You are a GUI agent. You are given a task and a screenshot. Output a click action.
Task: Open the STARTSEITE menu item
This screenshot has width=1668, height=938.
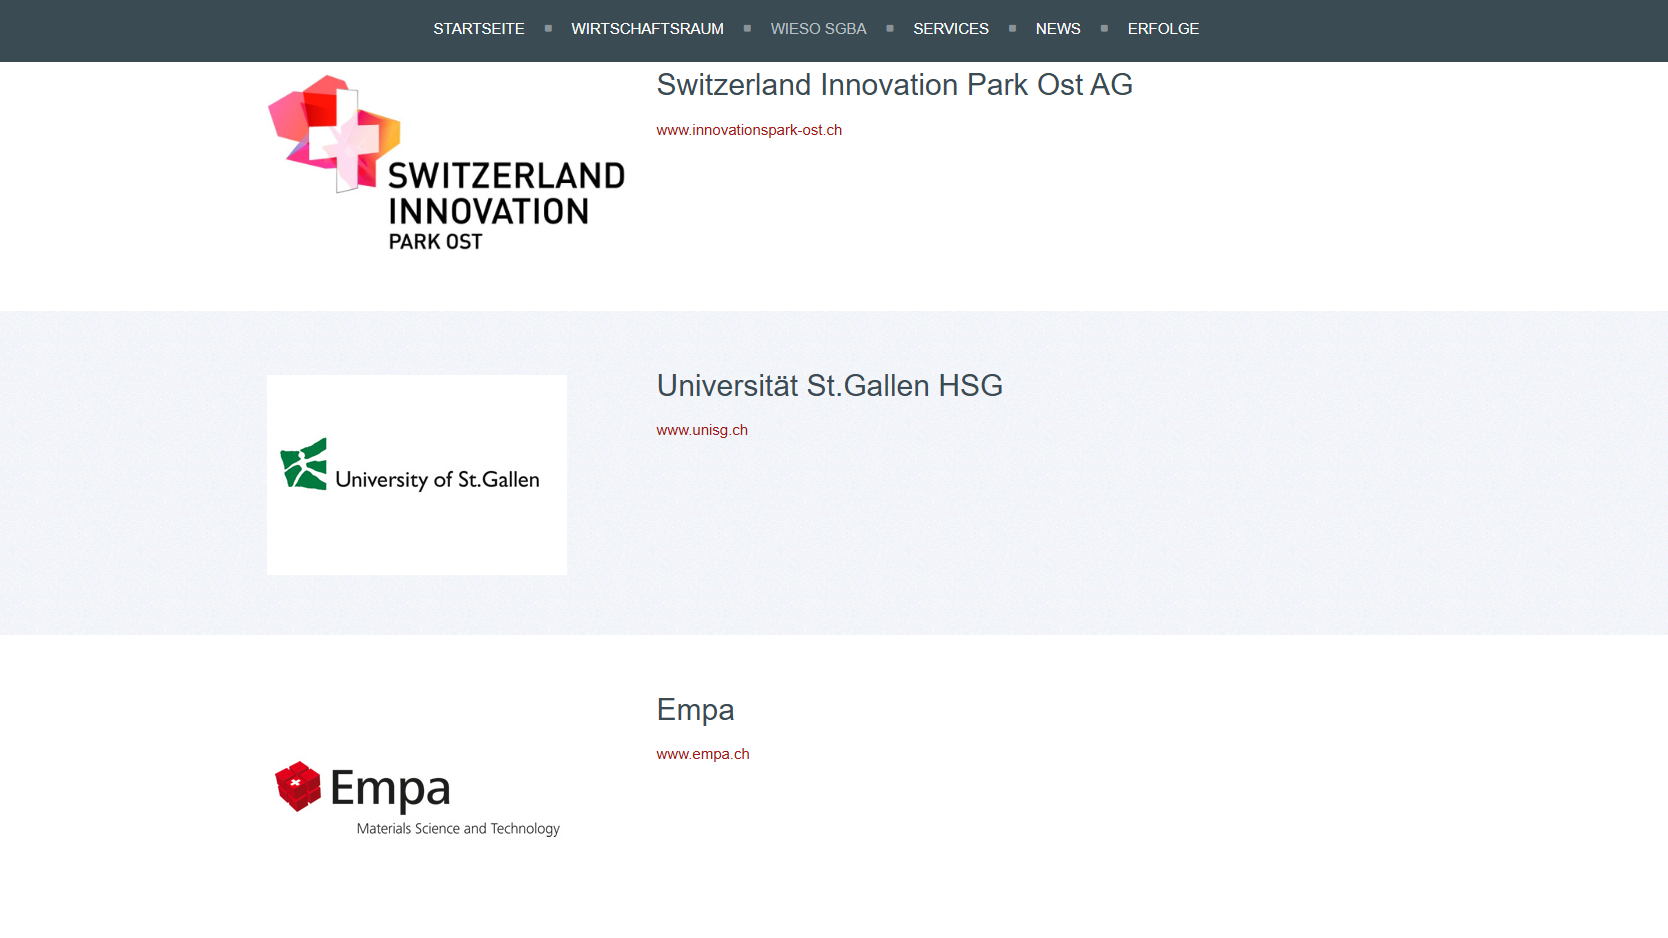[x=478, y=29]
